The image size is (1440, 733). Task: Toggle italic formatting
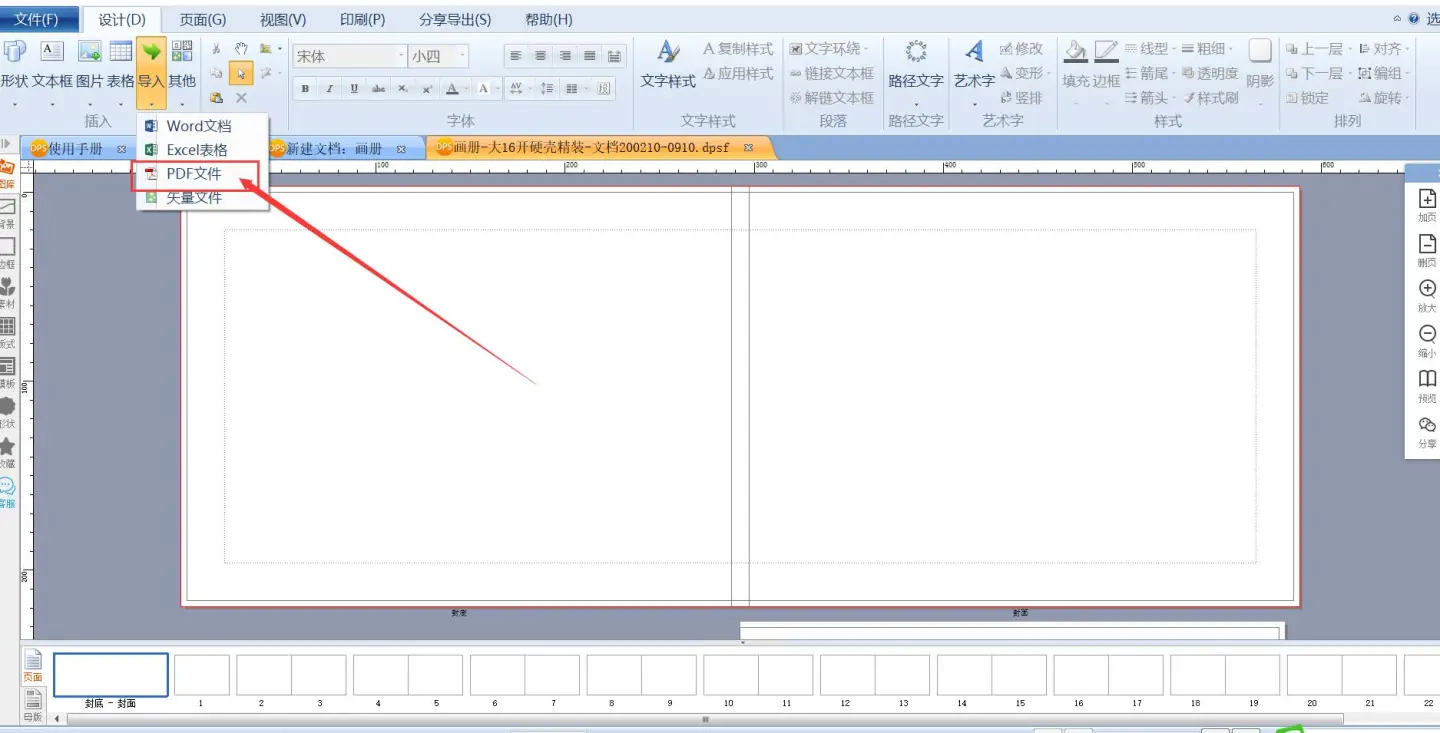(x=330, y=89)
